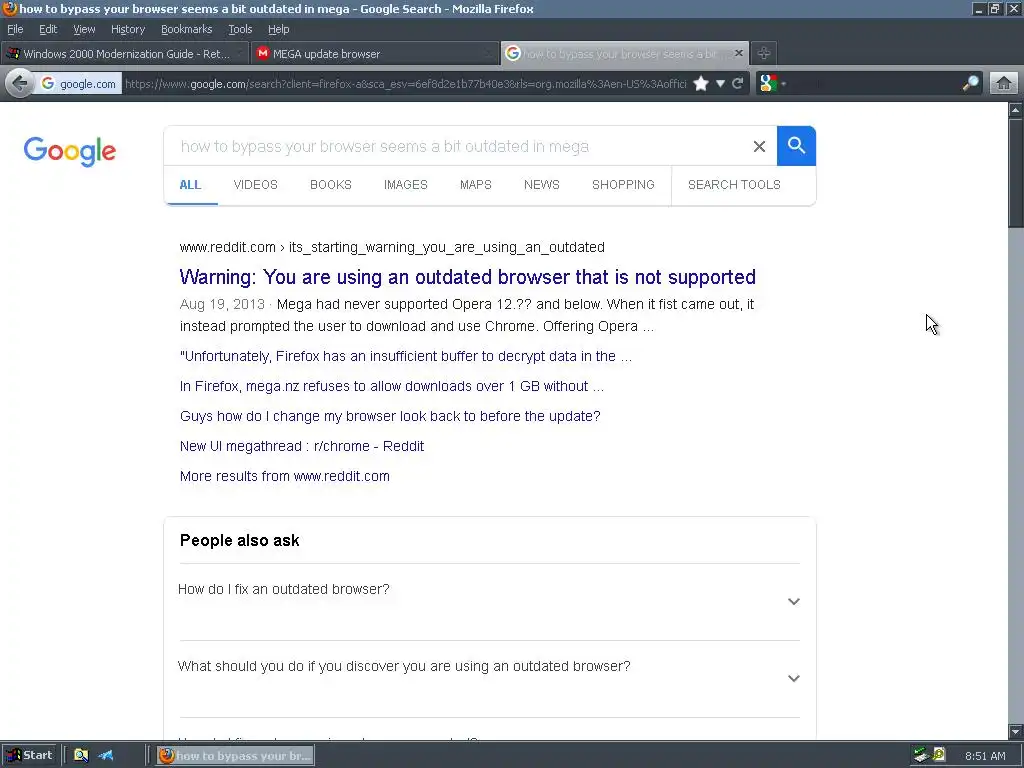Click in the Google search query field
This screenshot has width=1024, height=768.
[457, 146]
